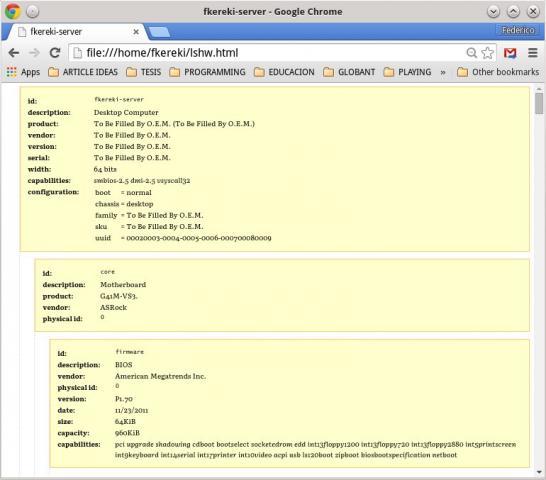Open the Other bookmarks folder
Viewport: 546px width, 480px height.
tap(498, 72)
